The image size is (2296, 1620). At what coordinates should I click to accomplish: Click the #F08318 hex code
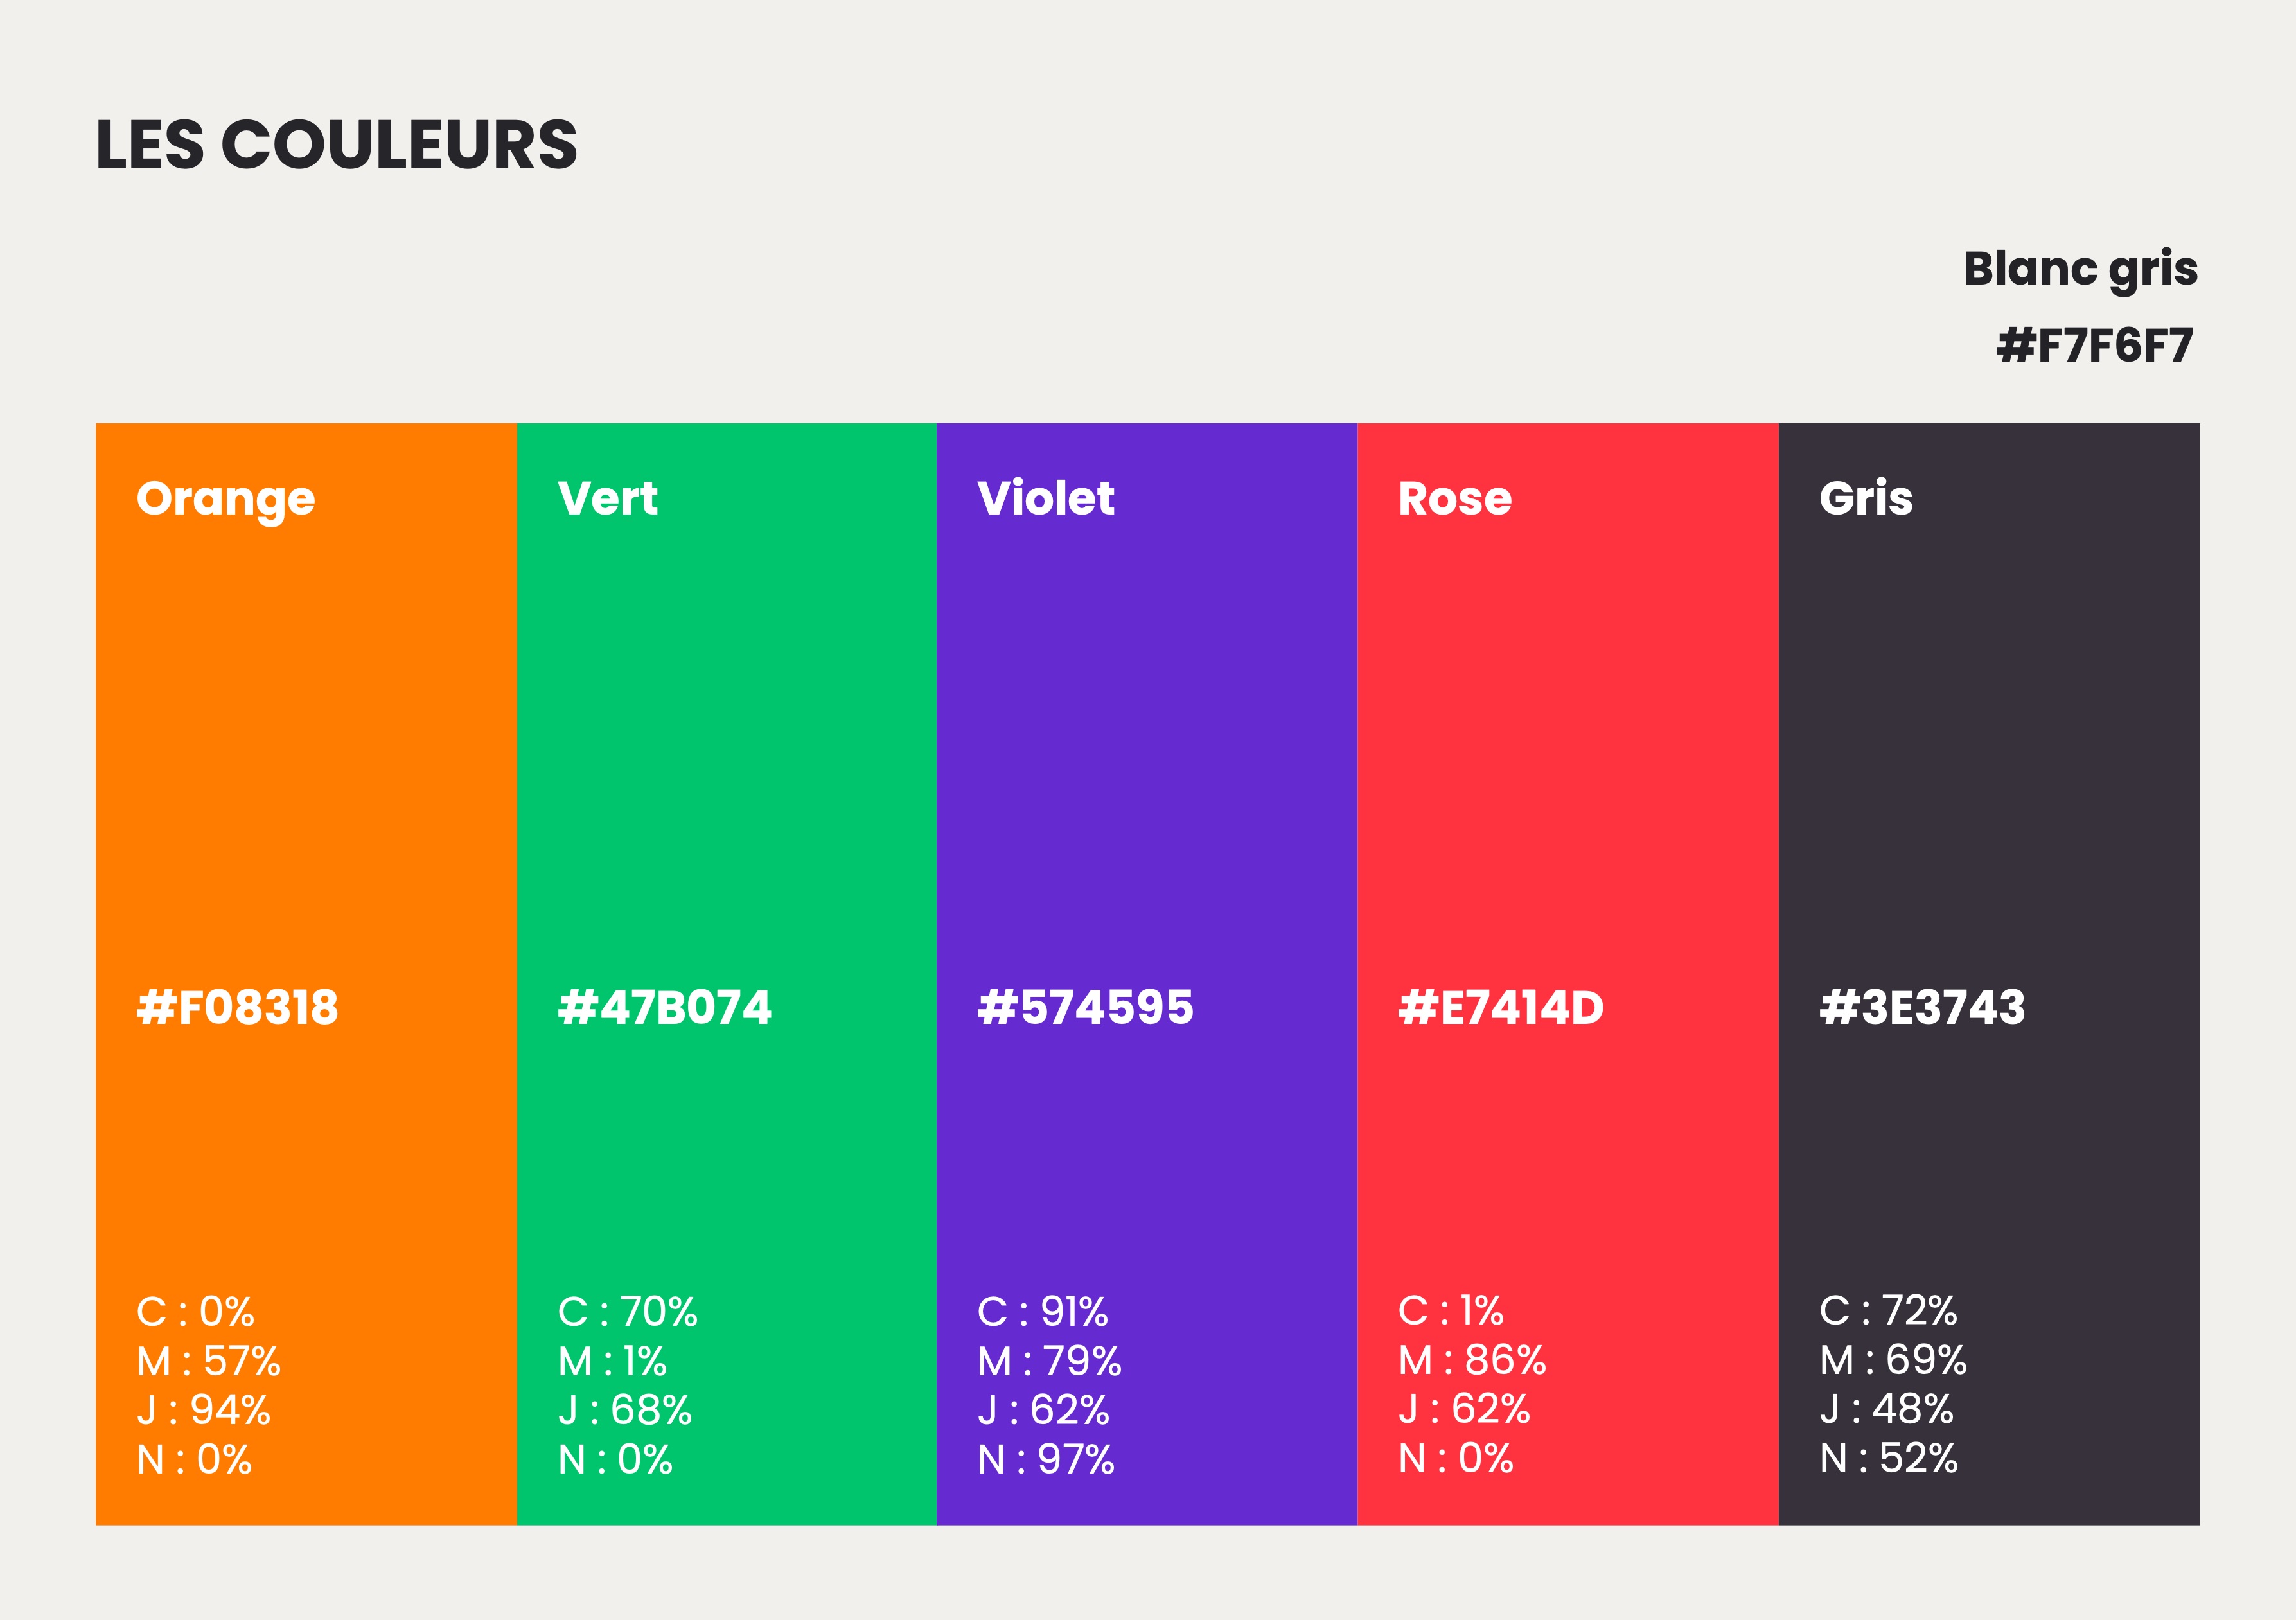[238, 1007]
